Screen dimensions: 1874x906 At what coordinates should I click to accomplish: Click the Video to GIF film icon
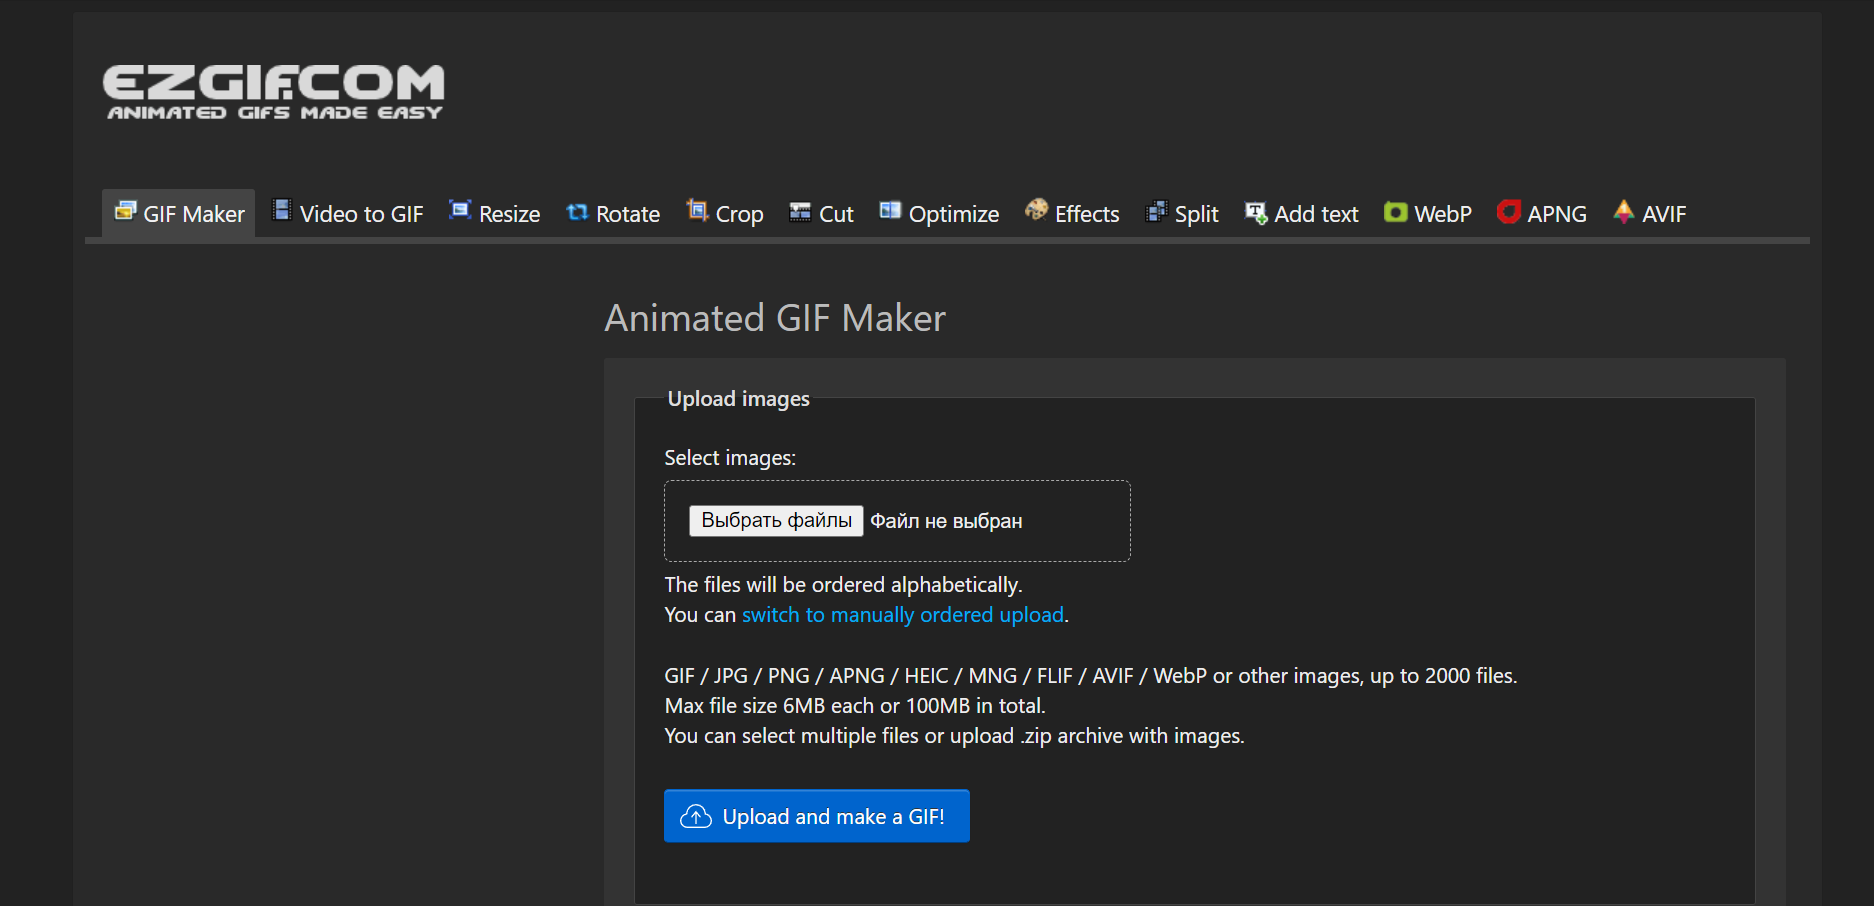click(282, 211)
